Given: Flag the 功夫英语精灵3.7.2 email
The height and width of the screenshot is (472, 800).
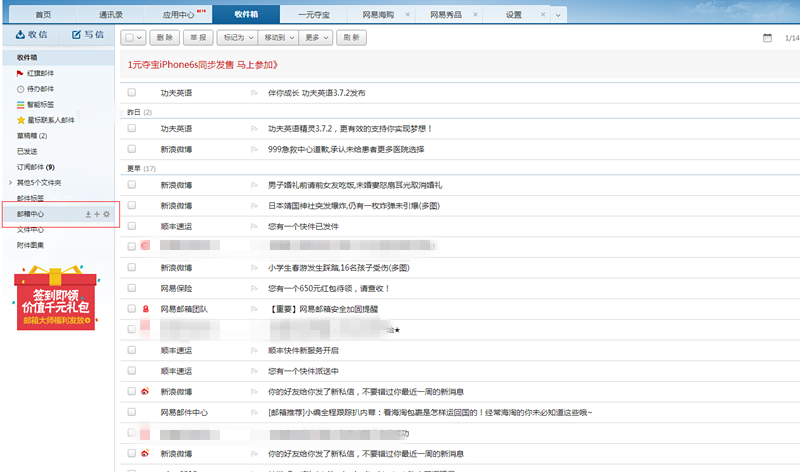Looking at the screenshot, I should tap(254, 129).
